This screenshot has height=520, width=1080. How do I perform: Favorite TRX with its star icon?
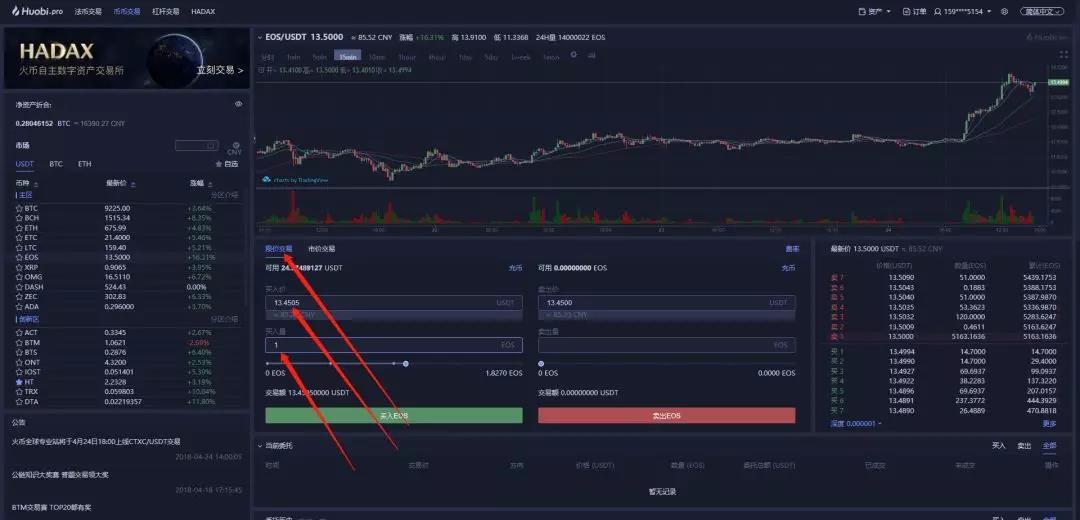[19, 391]
